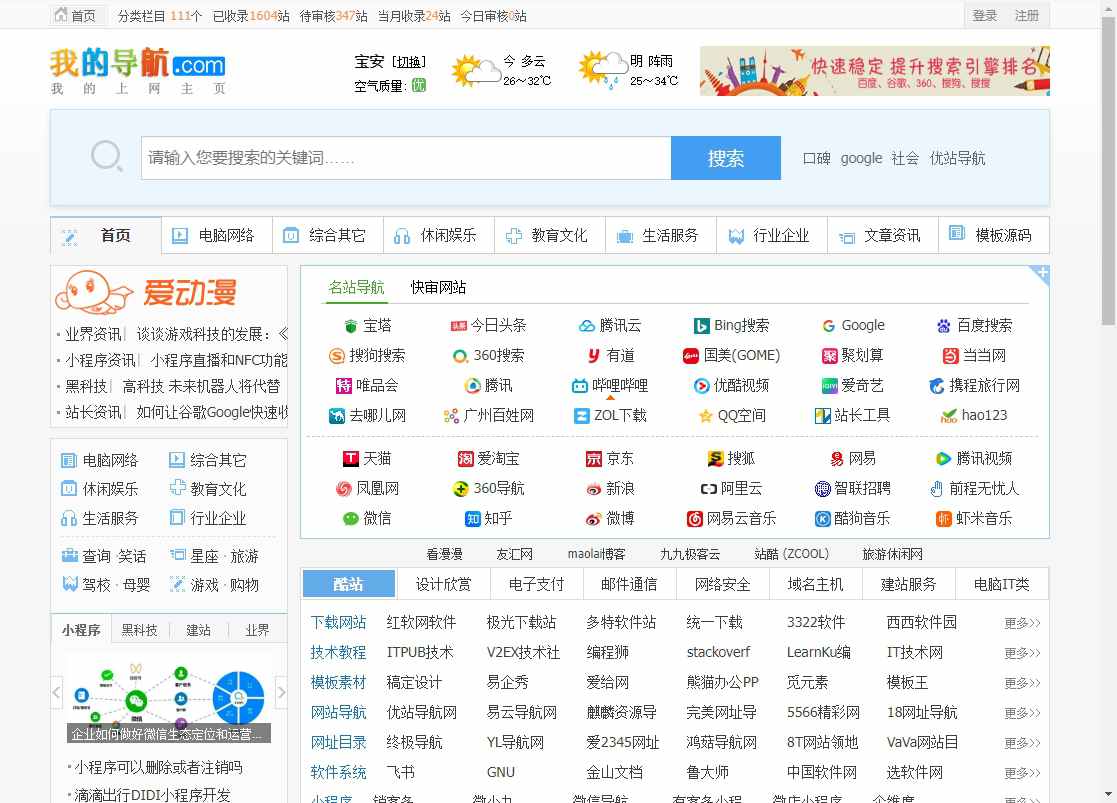Click the blue 搜索 button
The width and height of the screenshot is (1117, 803).
tap(725, 157)
